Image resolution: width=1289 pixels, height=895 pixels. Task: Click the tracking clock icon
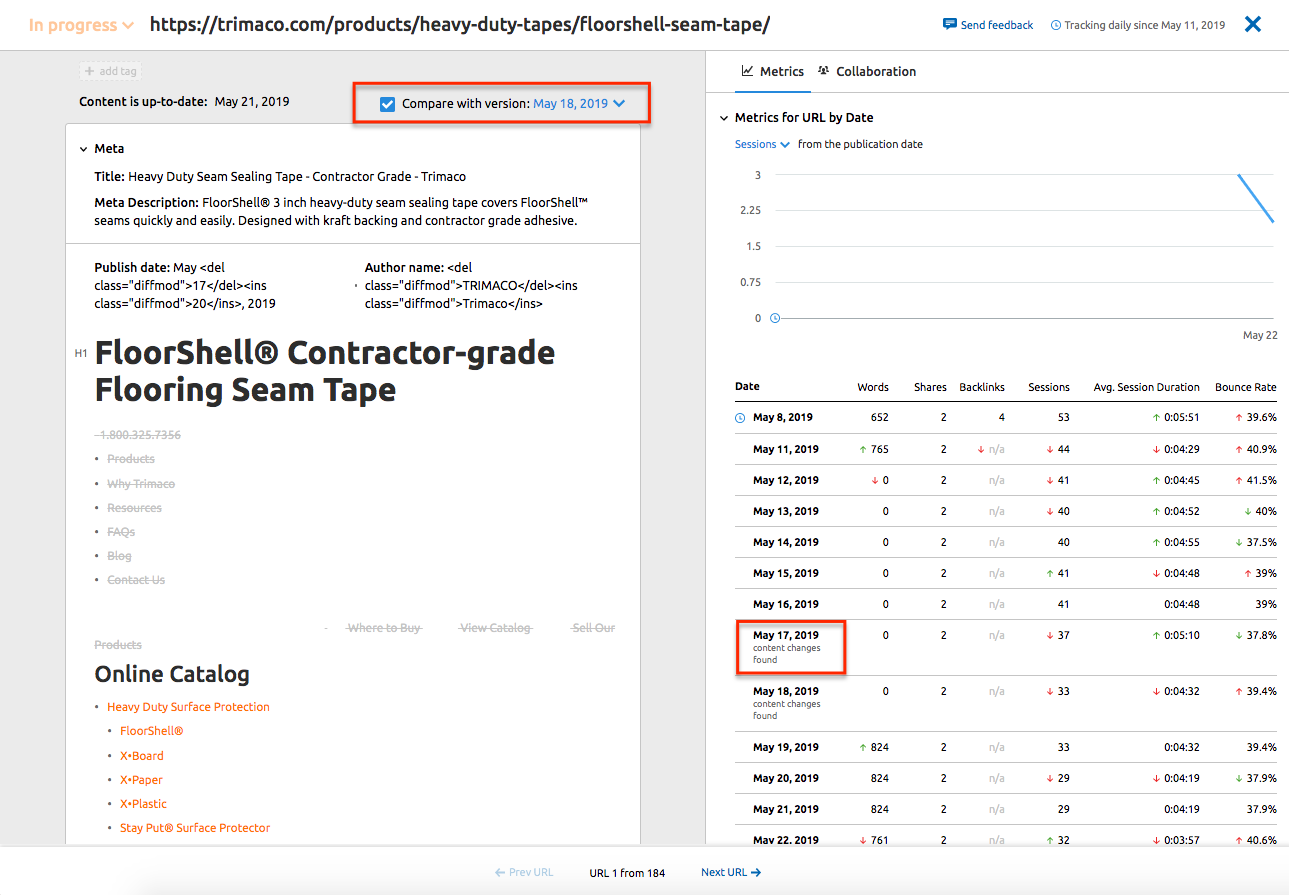click(x=1056, y=25)
